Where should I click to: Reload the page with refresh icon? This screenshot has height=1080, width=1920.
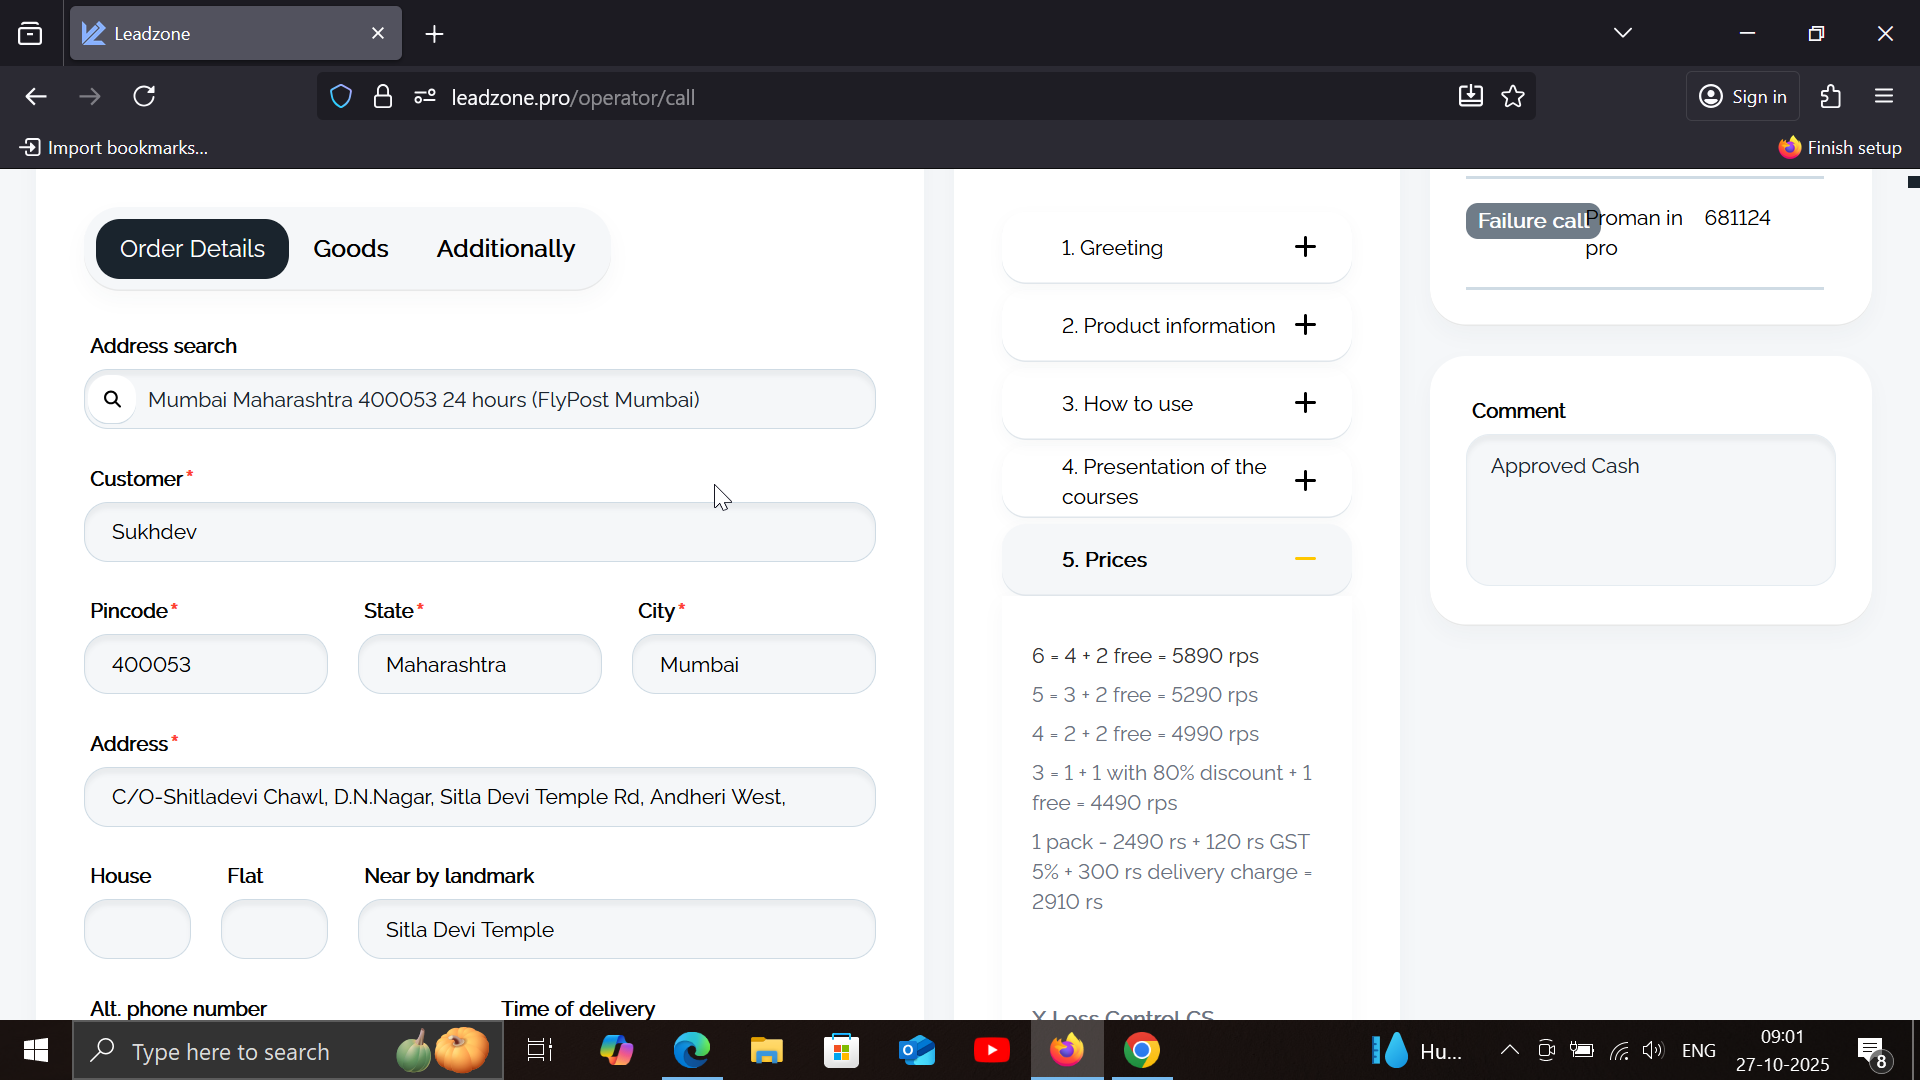(144, 97)
